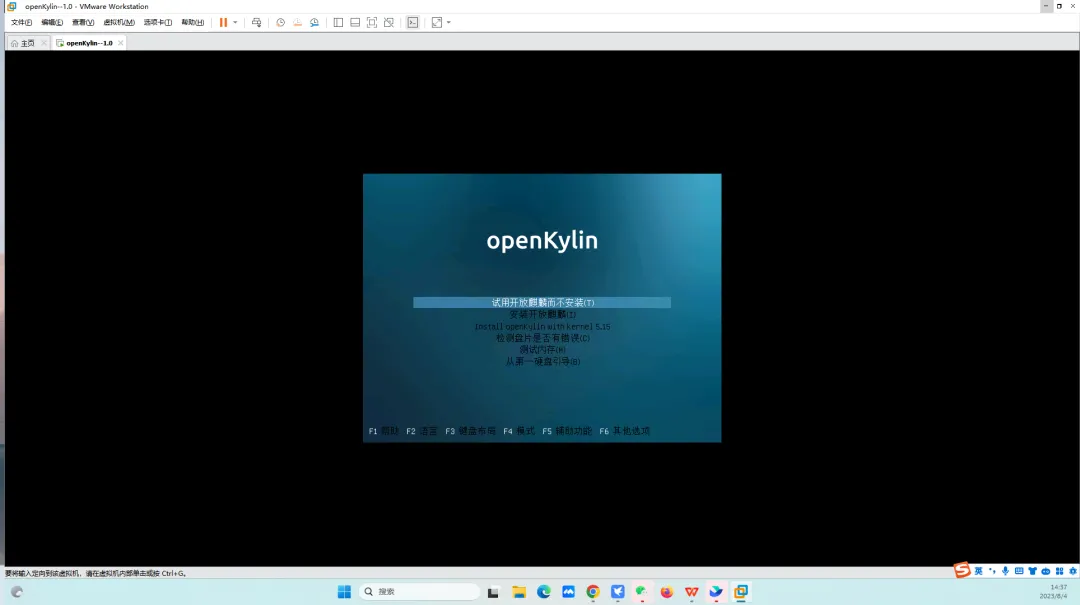Expand the stretch display dropdown arrow
The height and width of the screenshot is (605, 1080).
(449, 23)
